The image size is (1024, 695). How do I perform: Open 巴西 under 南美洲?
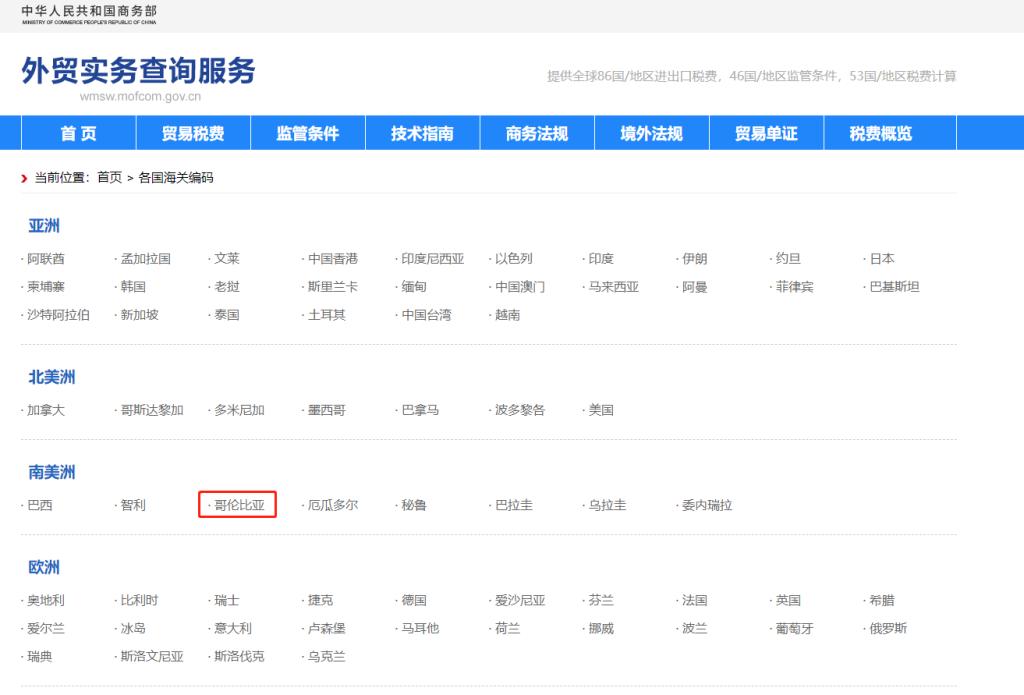click(x=39, y=505)
